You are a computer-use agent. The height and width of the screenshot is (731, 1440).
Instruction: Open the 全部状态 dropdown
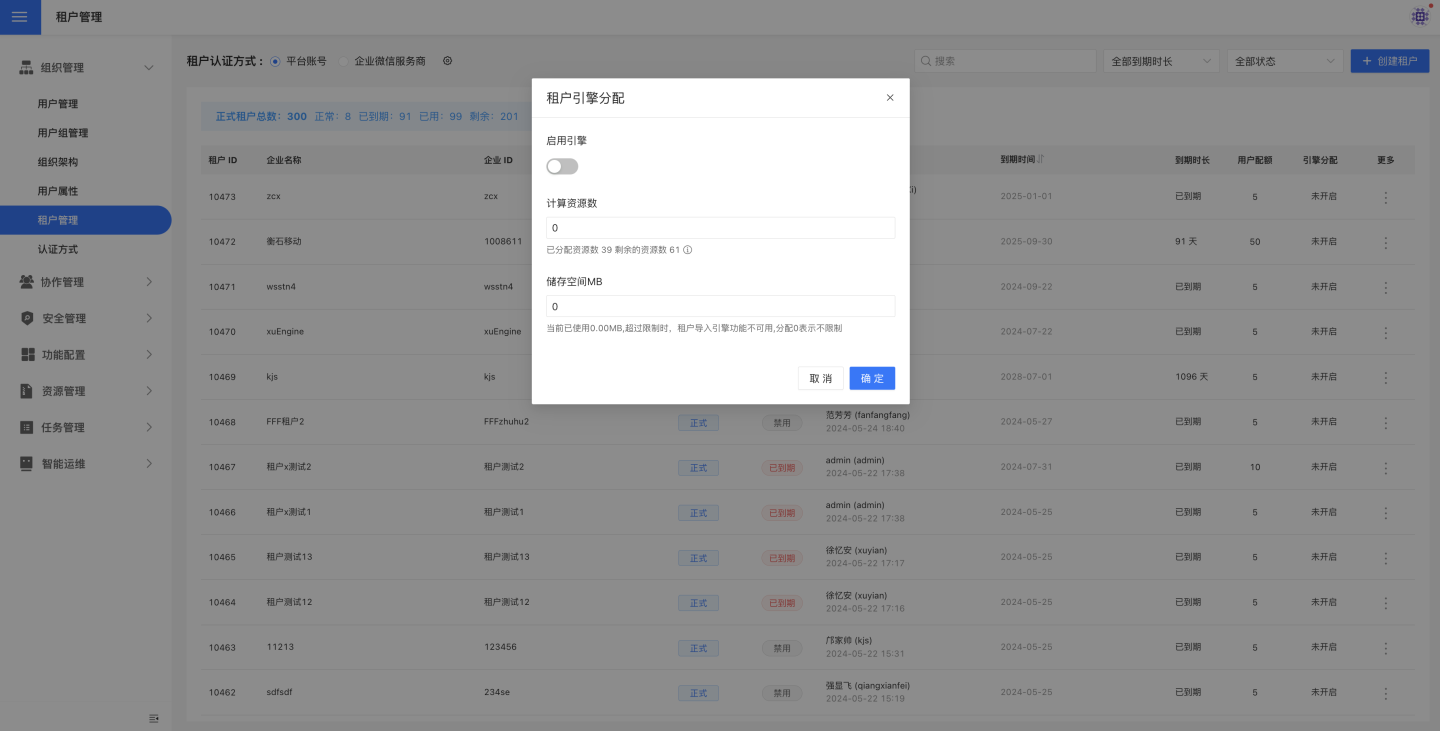click(x=1284, y=61)
